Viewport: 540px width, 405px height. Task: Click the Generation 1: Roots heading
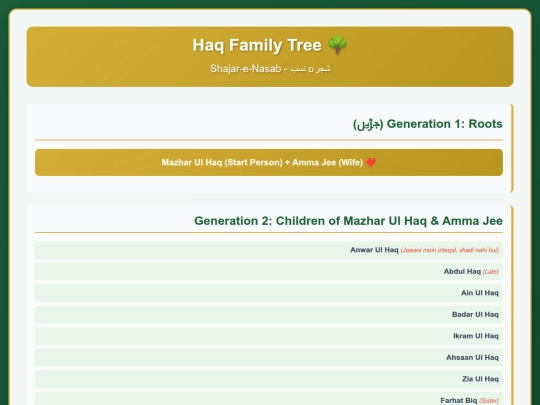pos(428,124)
